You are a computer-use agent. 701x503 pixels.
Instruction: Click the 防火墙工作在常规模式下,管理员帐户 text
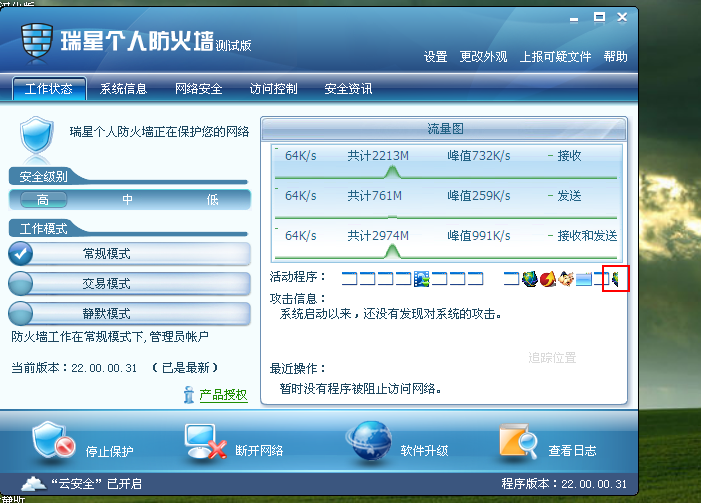pos(110,336)
